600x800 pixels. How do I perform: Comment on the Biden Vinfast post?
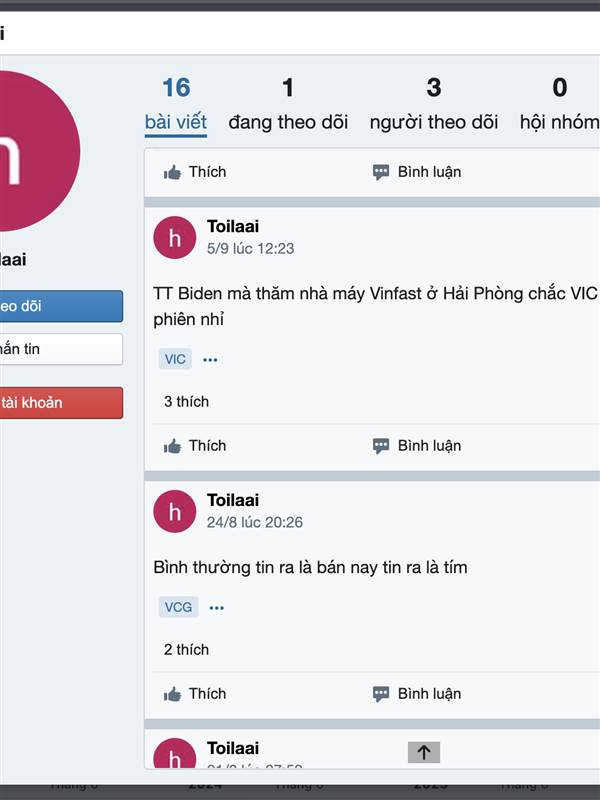(x=417, y=445)
